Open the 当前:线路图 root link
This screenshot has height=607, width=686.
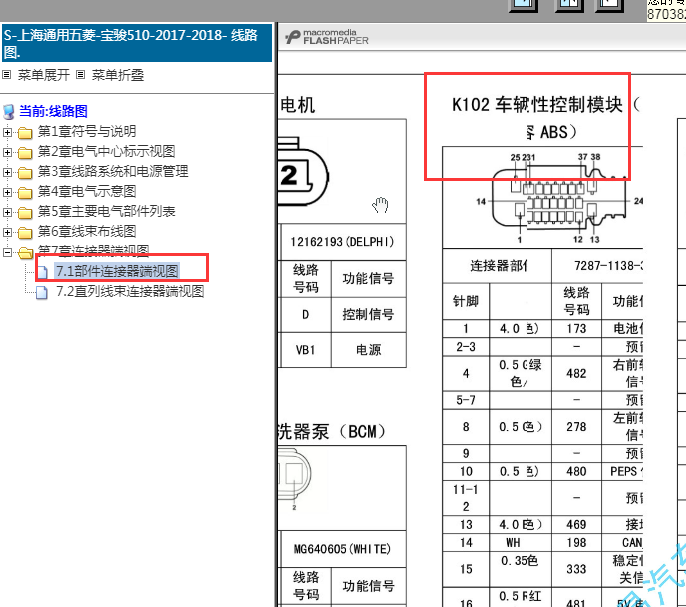(53, 112)
